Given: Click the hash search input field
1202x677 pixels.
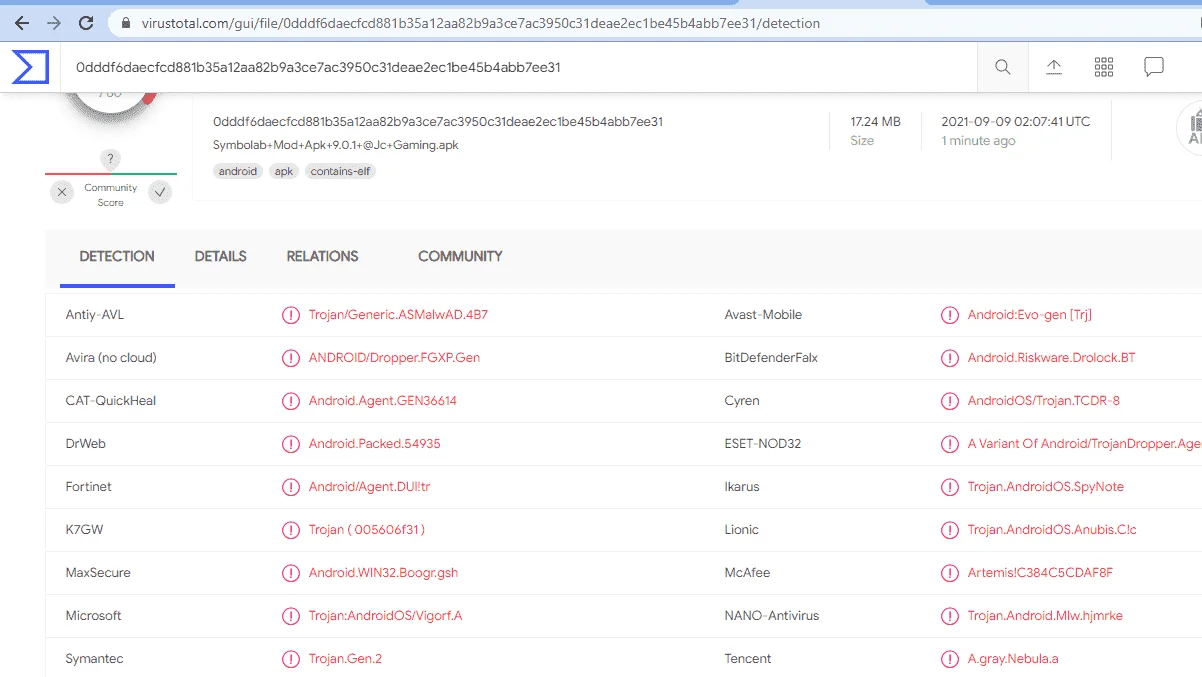Looking at the screenshot, I should 520,67.
